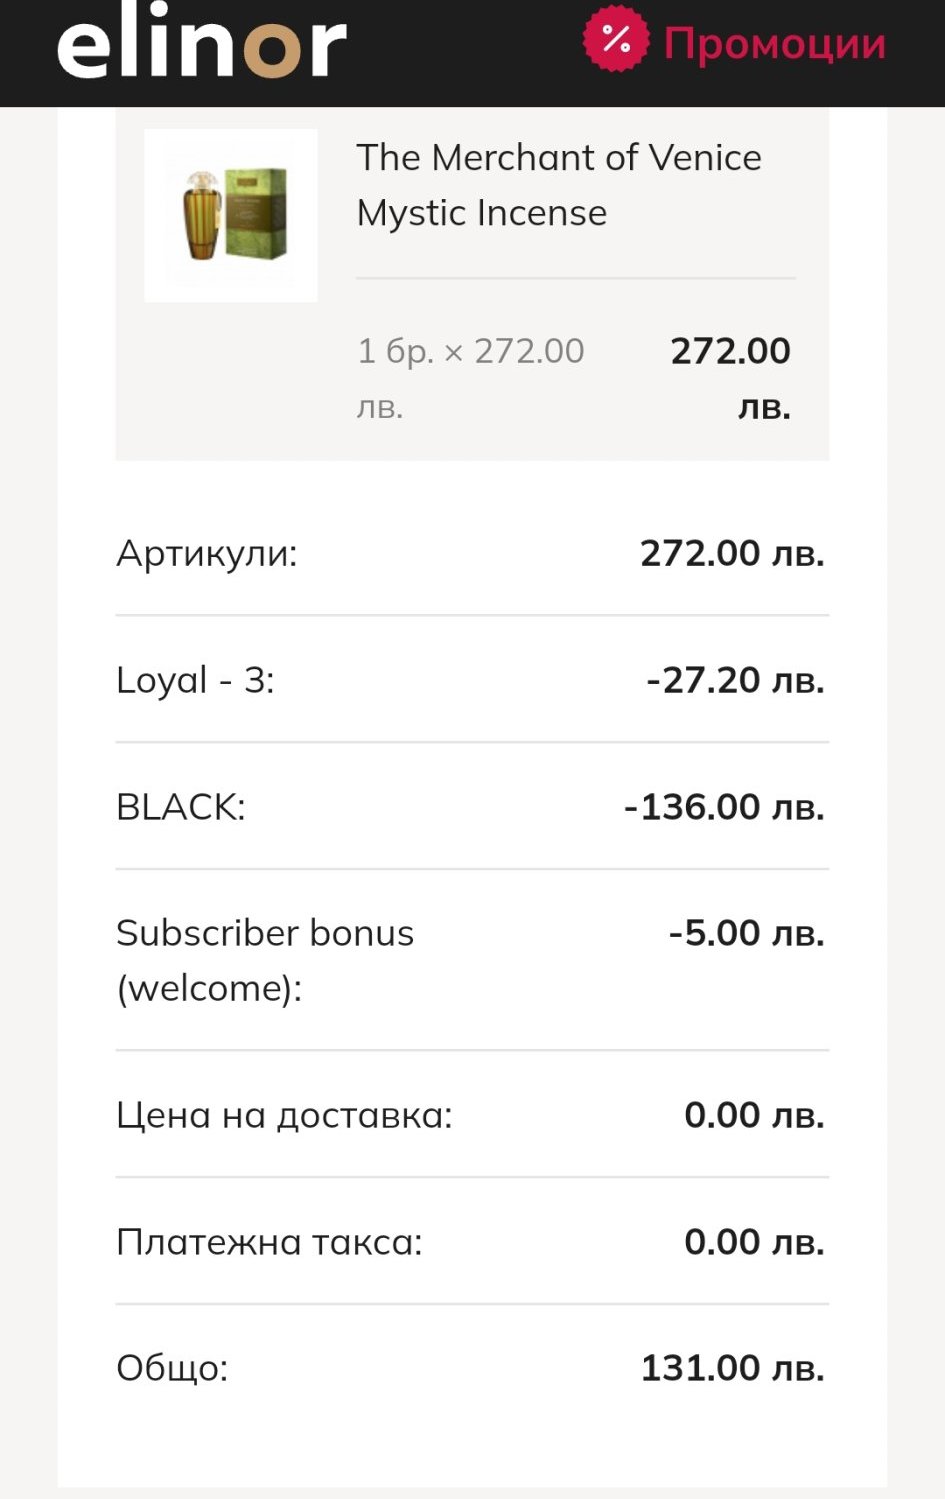945x1499 pixels.
Task: Click the subscriber bonus amount -5.00 лв.
Action: 746,933
